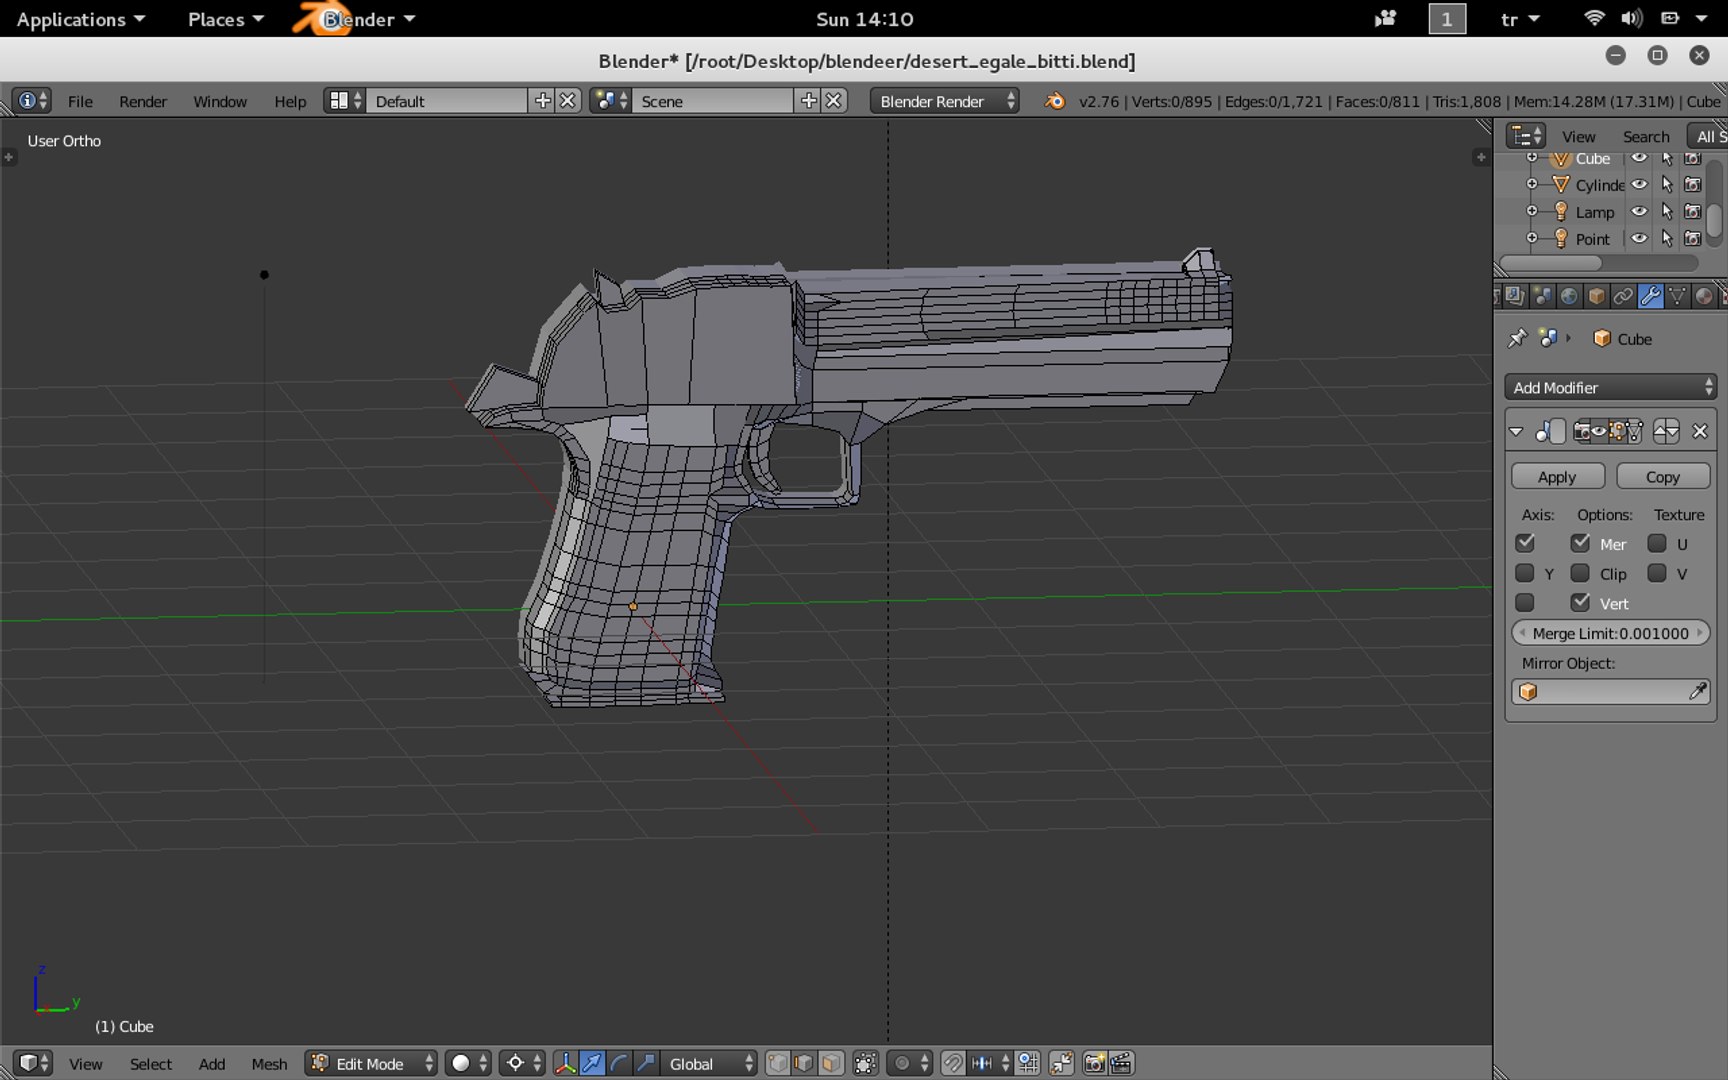Enable the Clip option checkbox
The width and height of the screenshot is (1728, 1080).
tap(1580, 573)
